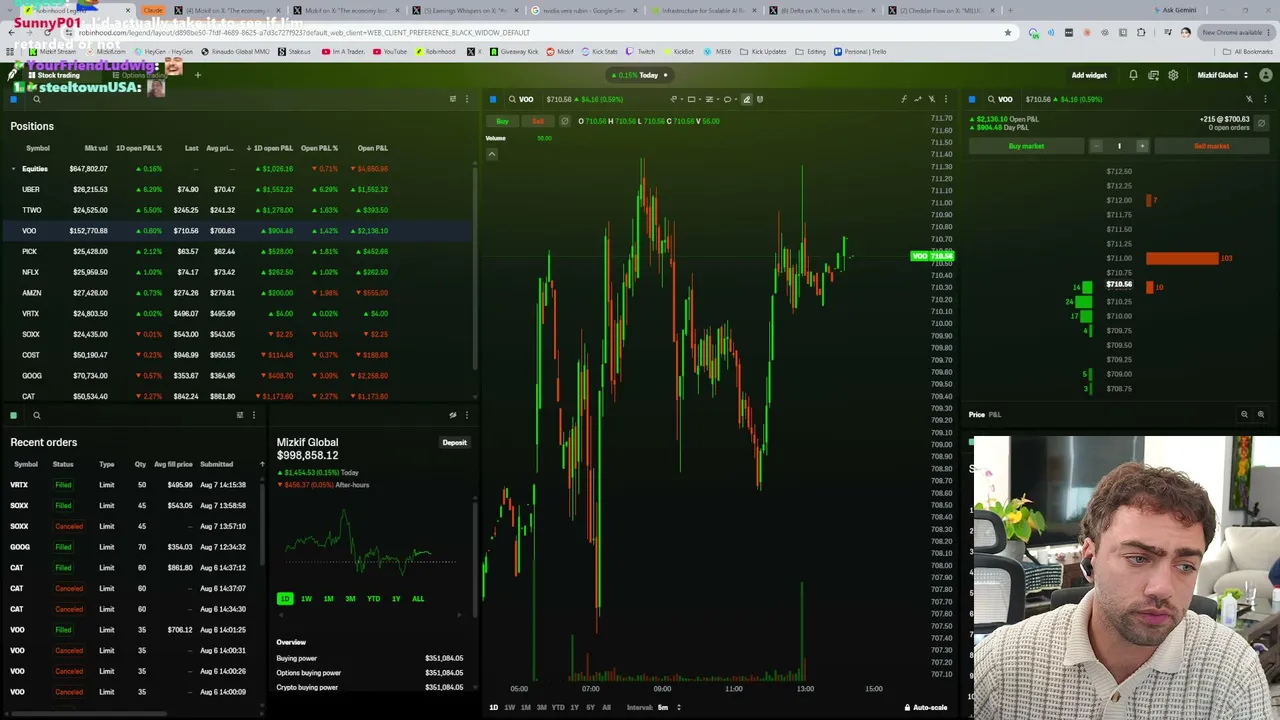Click the Sell market button

point(1211,146)
